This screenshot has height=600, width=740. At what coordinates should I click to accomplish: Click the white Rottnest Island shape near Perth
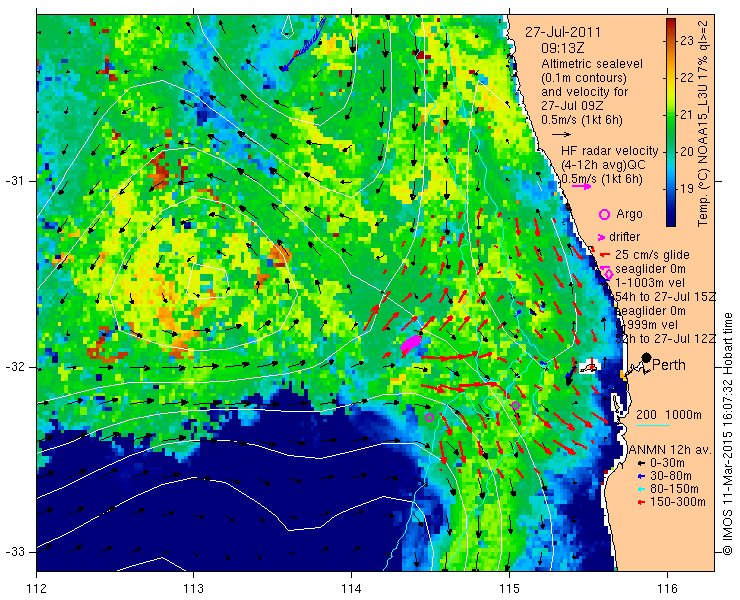[589, 366]
